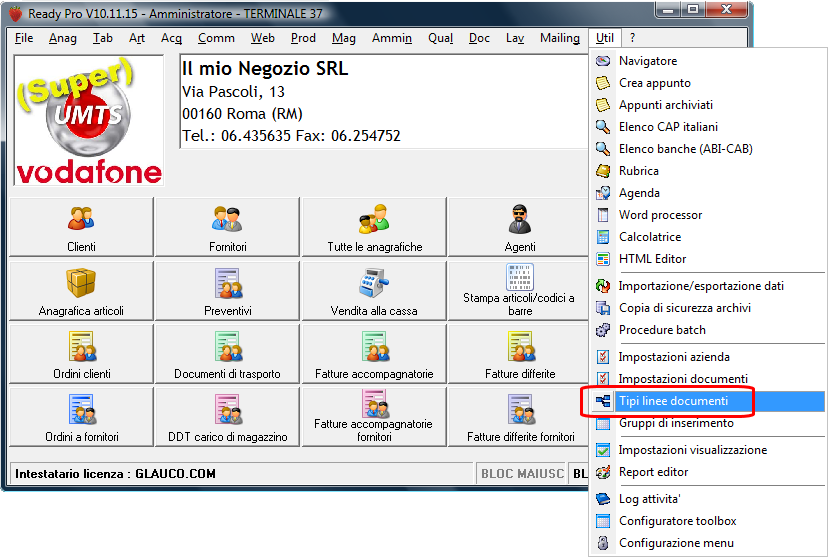
Task: Click the Importazione/esportazione dati icon
Action: pos(603,286)
